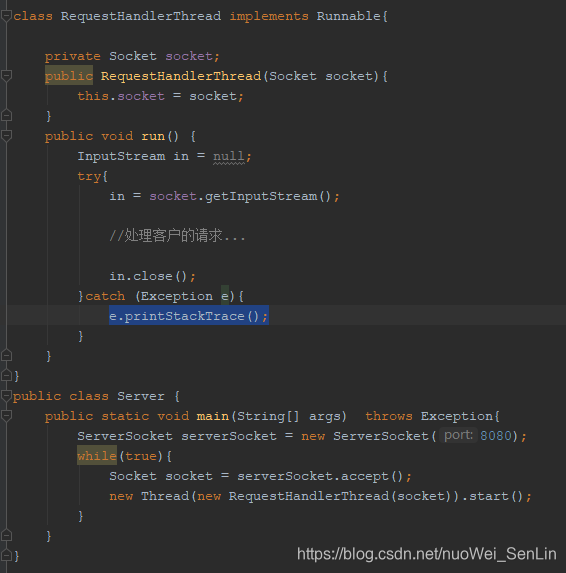566x573 pixels.
Task: Click the 'in.close();' statement
Action: pos(153,276)
